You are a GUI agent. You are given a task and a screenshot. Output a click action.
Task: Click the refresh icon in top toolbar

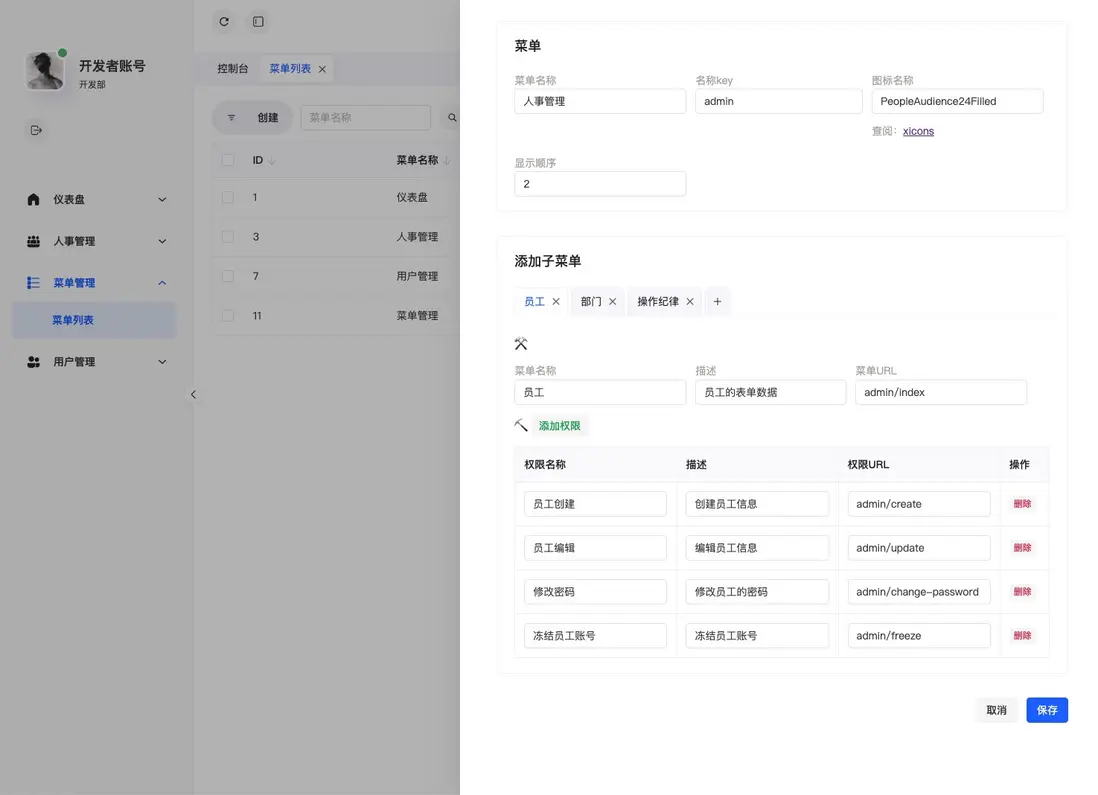[x=224, y=22]
